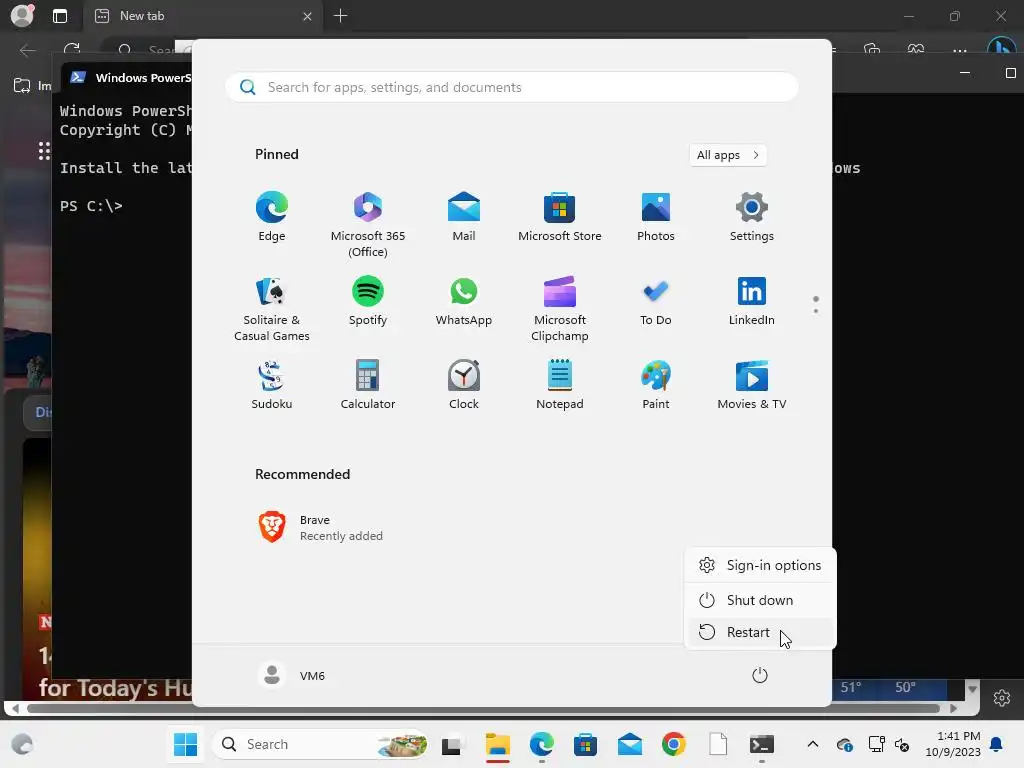1024x768 pixels.
Task: Open the Mail pinned app
Action: pyautogui.click(x=464, y=217)
